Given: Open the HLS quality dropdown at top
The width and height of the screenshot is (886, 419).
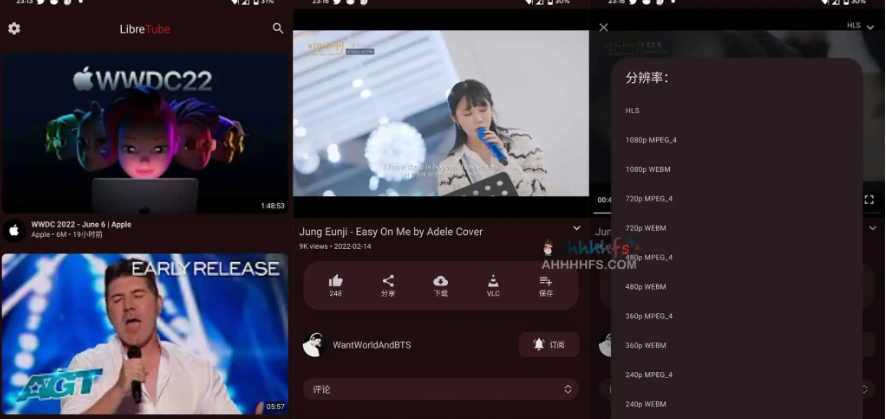Looking at the screenshot, I should point(860,26).
